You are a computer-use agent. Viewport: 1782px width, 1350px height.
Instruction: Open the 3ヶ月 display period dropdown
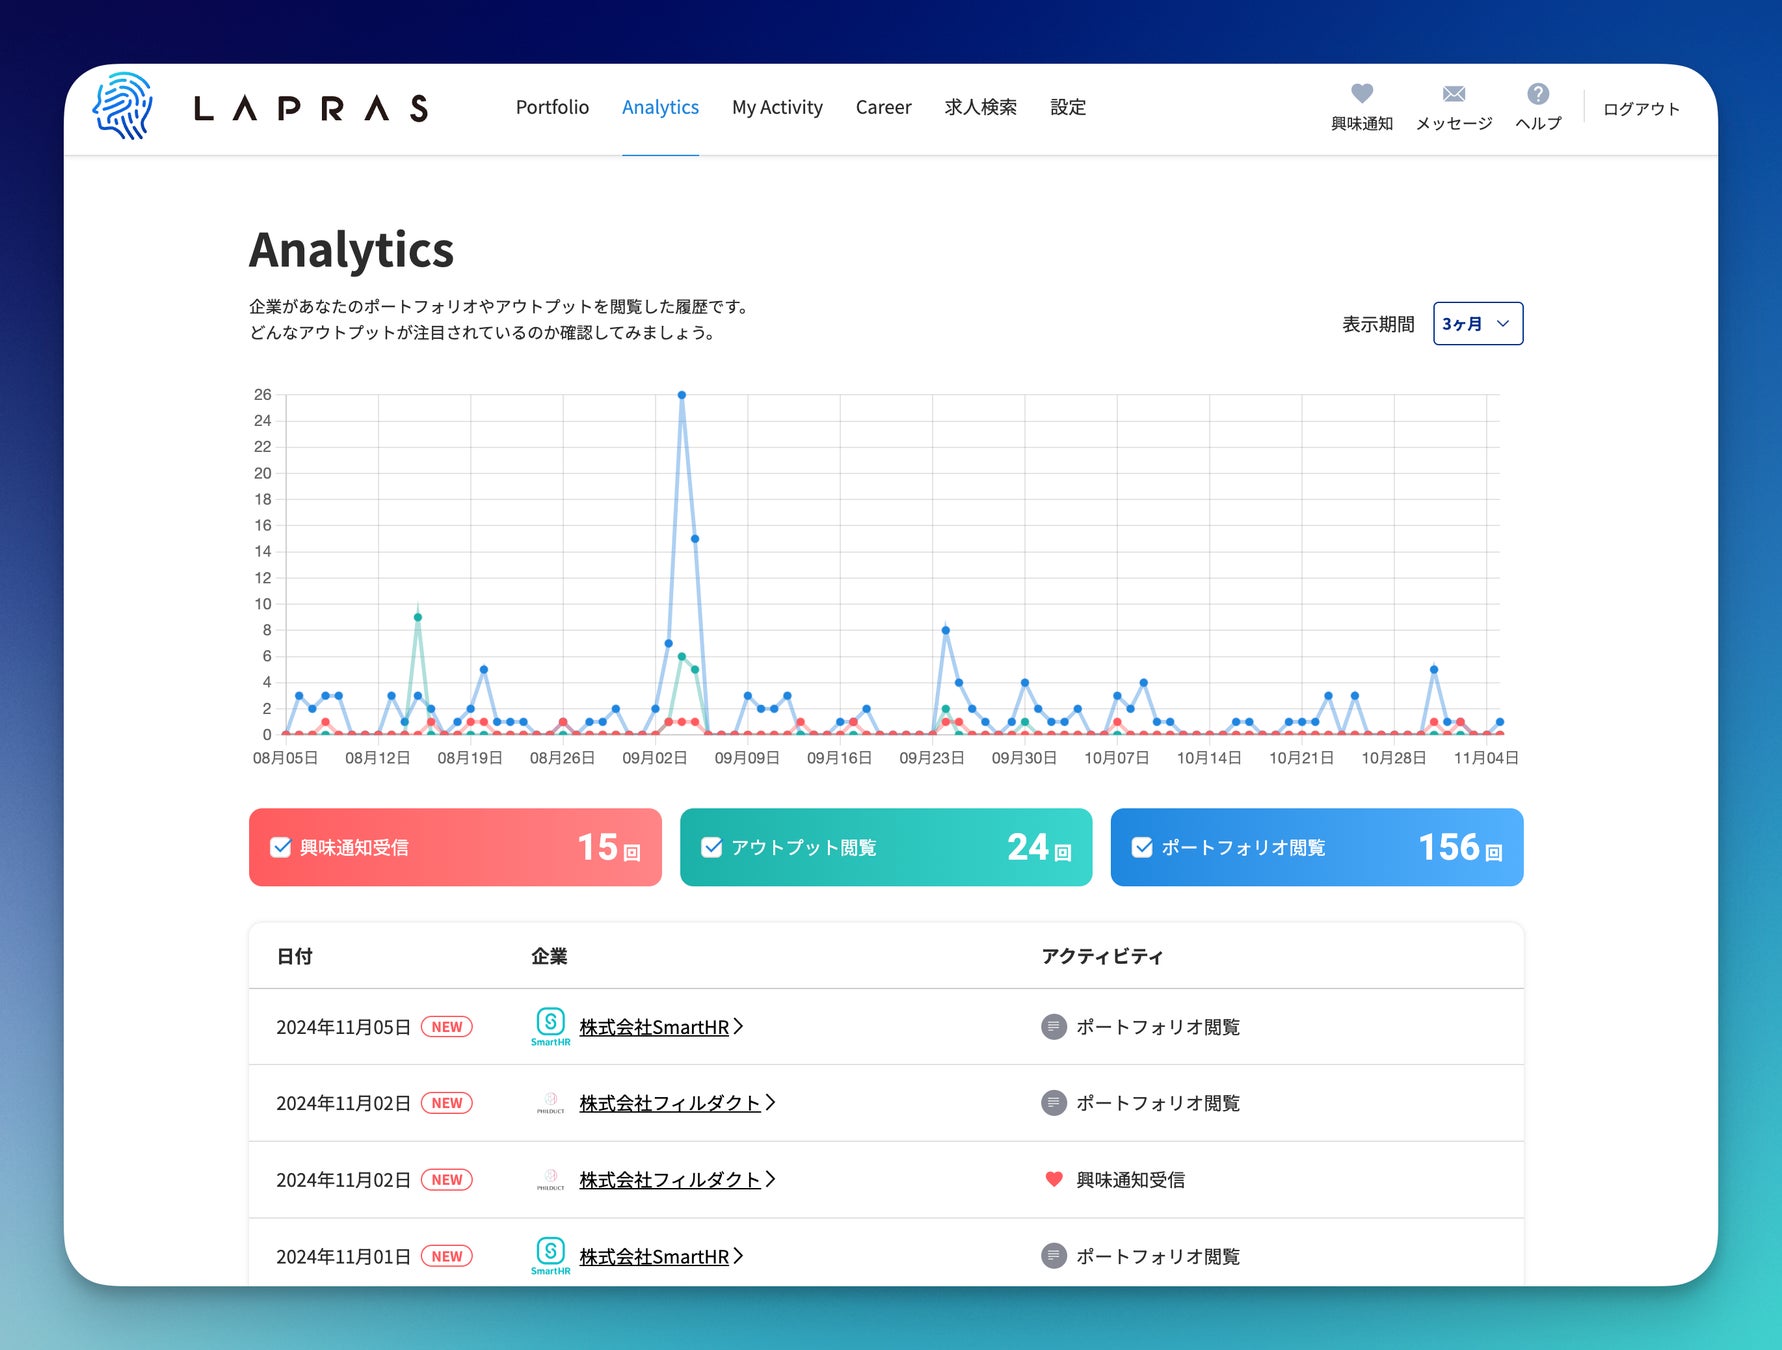1478,323
